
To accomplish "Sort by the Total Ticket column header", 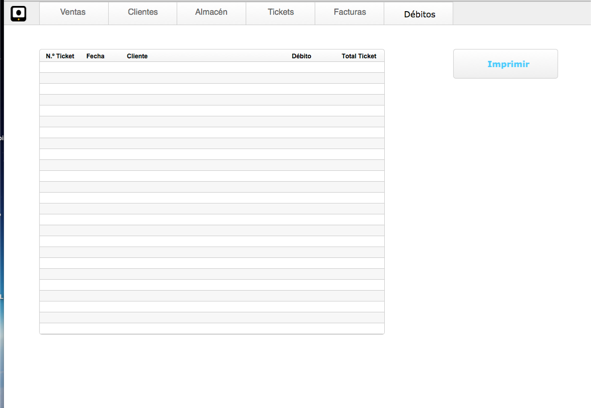I will point(359,56).
